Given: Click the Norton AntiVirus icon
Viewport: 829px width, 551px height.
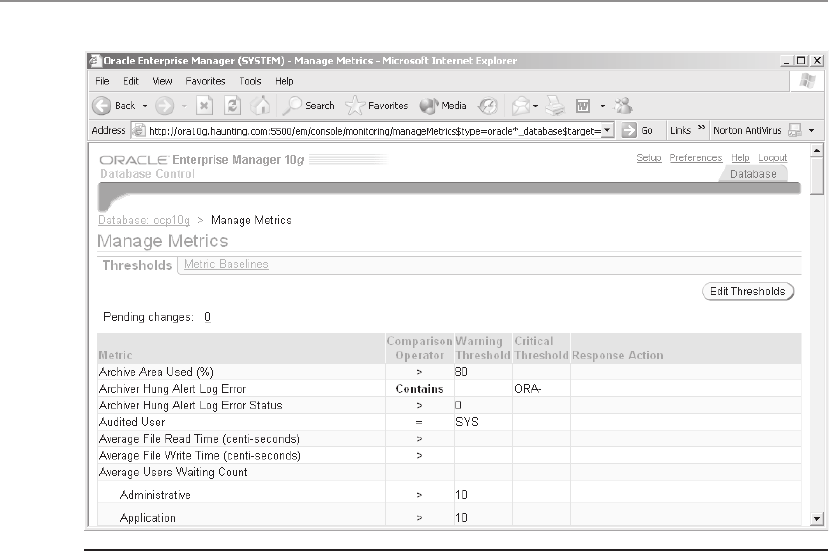Looking at the screenshot, I should coord(794,130).
